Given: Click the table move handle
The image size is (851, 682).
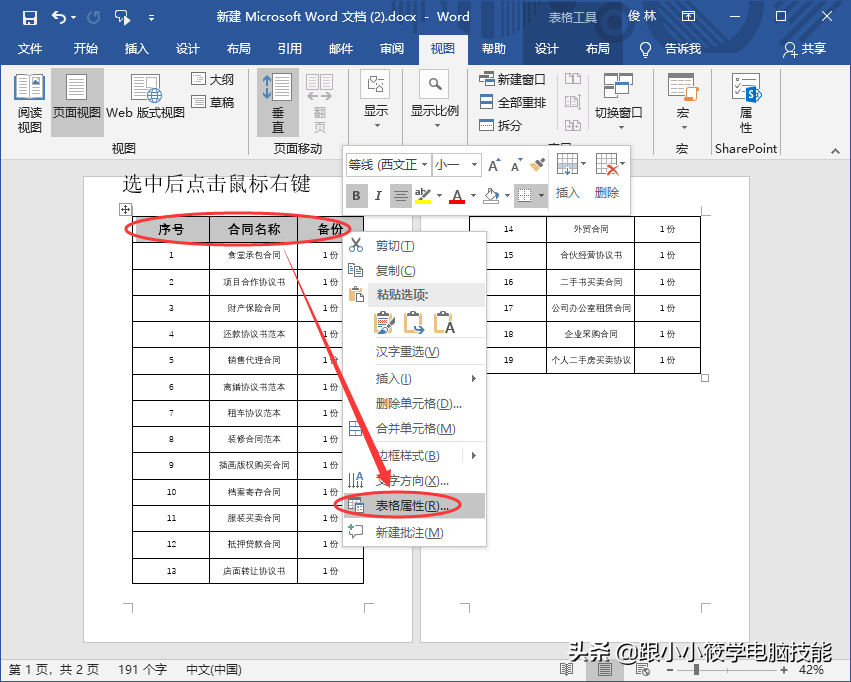Looking at the screenshot, I should tap(125, 209).
